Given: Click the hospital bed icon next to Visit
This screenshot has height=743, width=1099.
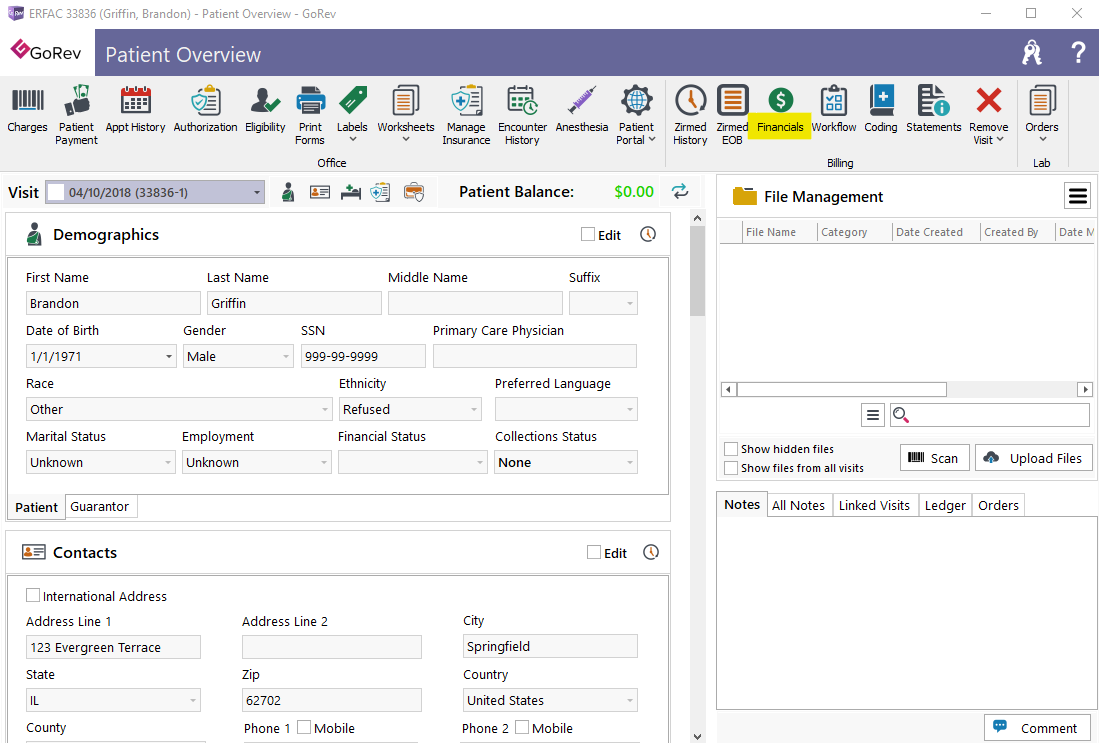Looking at the screenshot, I should 350,192.
